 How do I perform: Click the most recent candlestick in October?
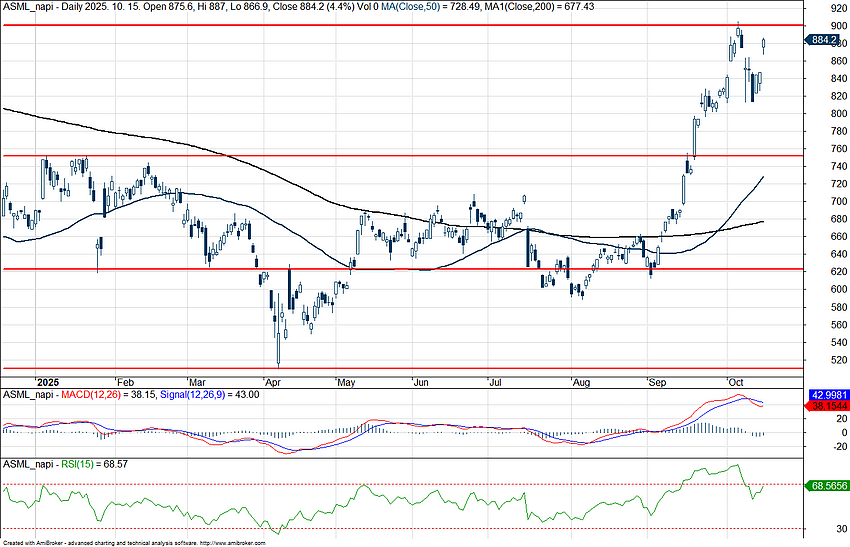tap(765, 45)
